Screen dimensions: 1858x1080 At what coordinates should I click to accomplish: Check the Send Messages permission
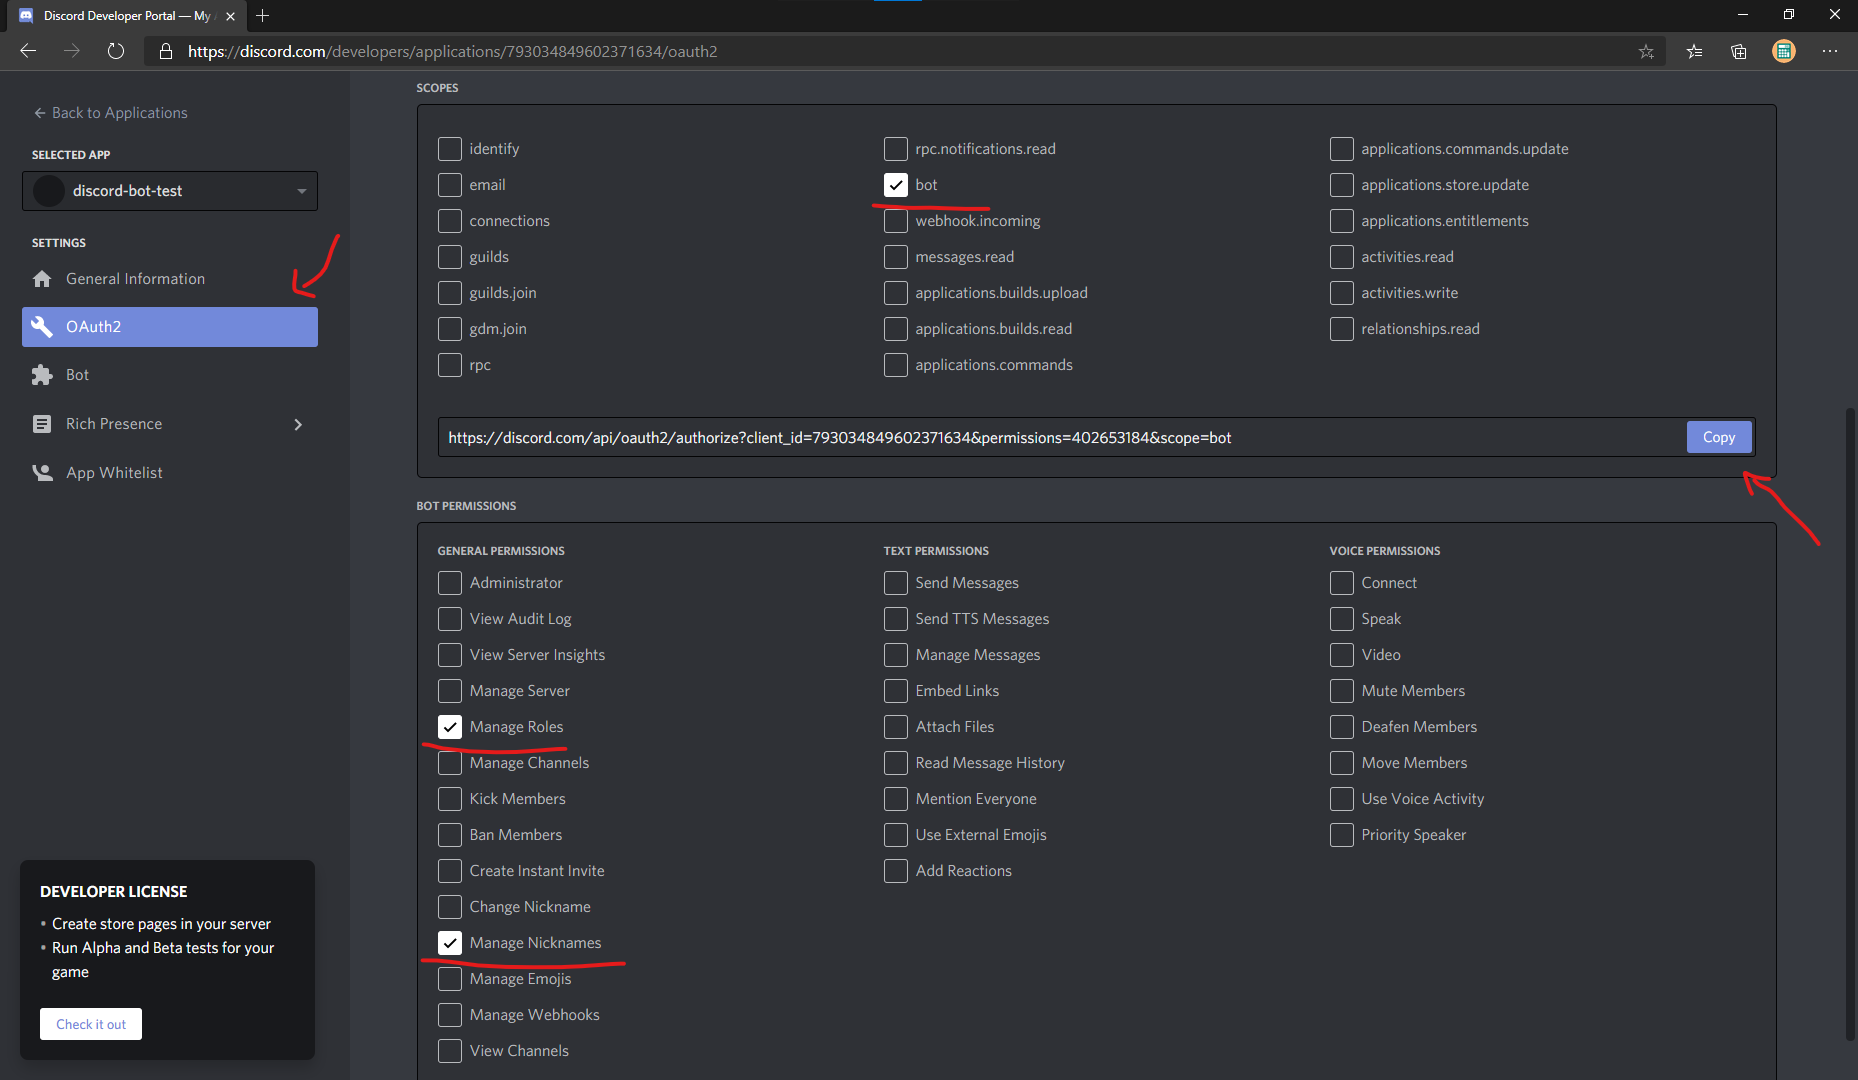point(896,583)
